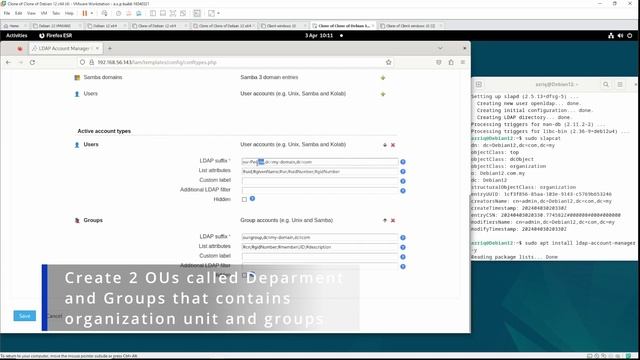
Task: Pause the VM in VMware toolbar
Action: 84,13
